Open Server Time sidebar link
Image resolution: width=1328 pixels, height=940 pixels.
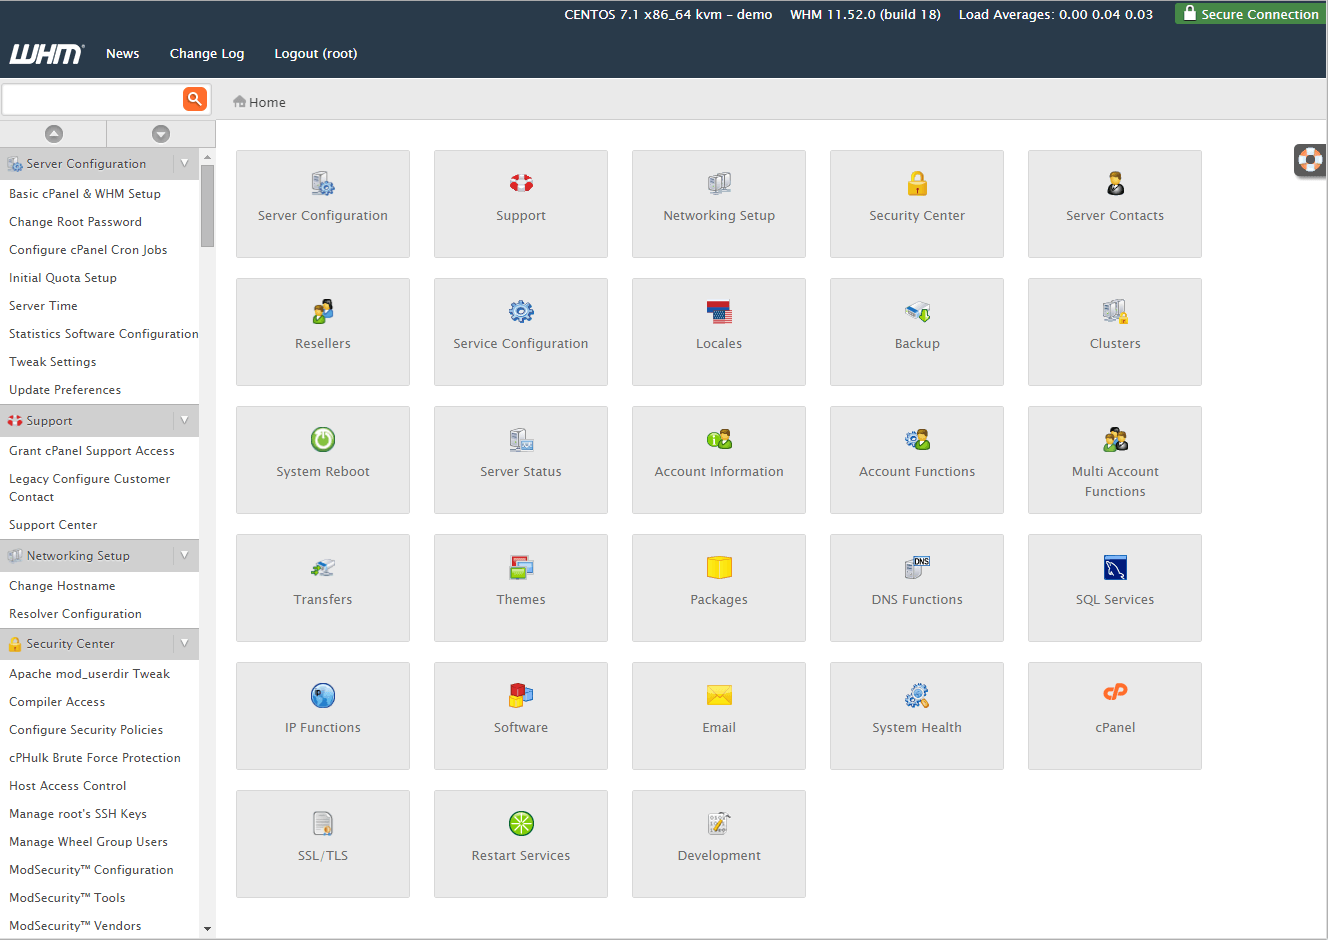coord(43,306)
